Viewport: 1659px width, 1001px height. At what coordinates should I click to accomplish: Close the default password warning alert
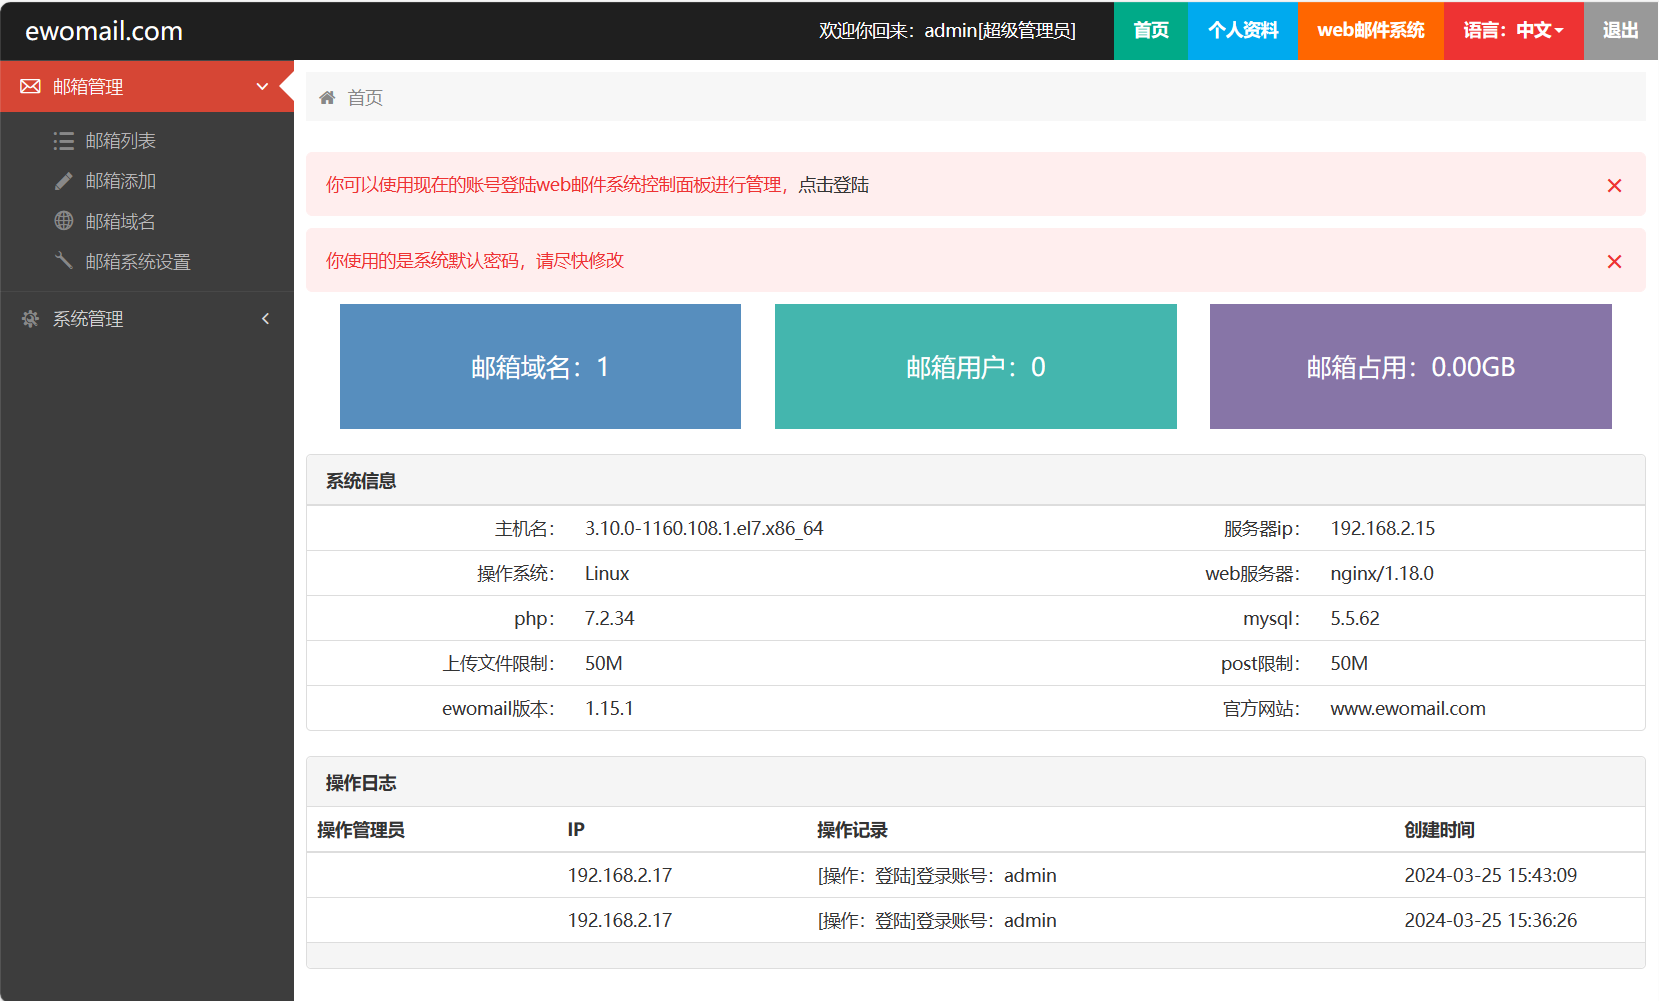click(x=1614, y=262)
